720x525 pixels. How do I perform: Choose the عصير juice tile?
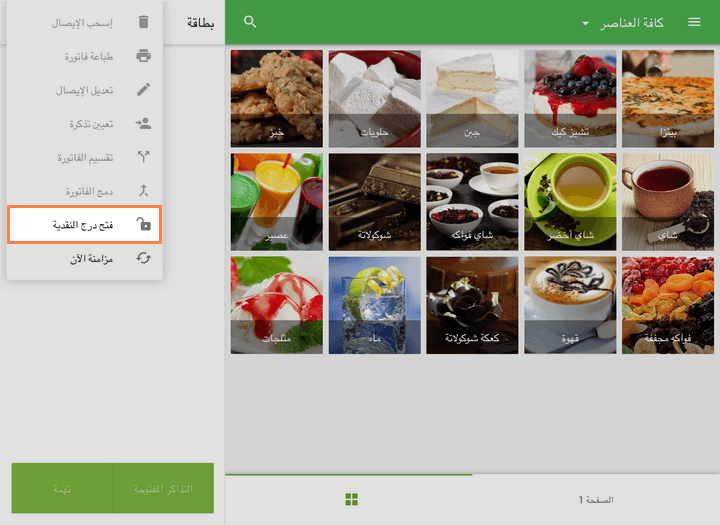point(276,201)
